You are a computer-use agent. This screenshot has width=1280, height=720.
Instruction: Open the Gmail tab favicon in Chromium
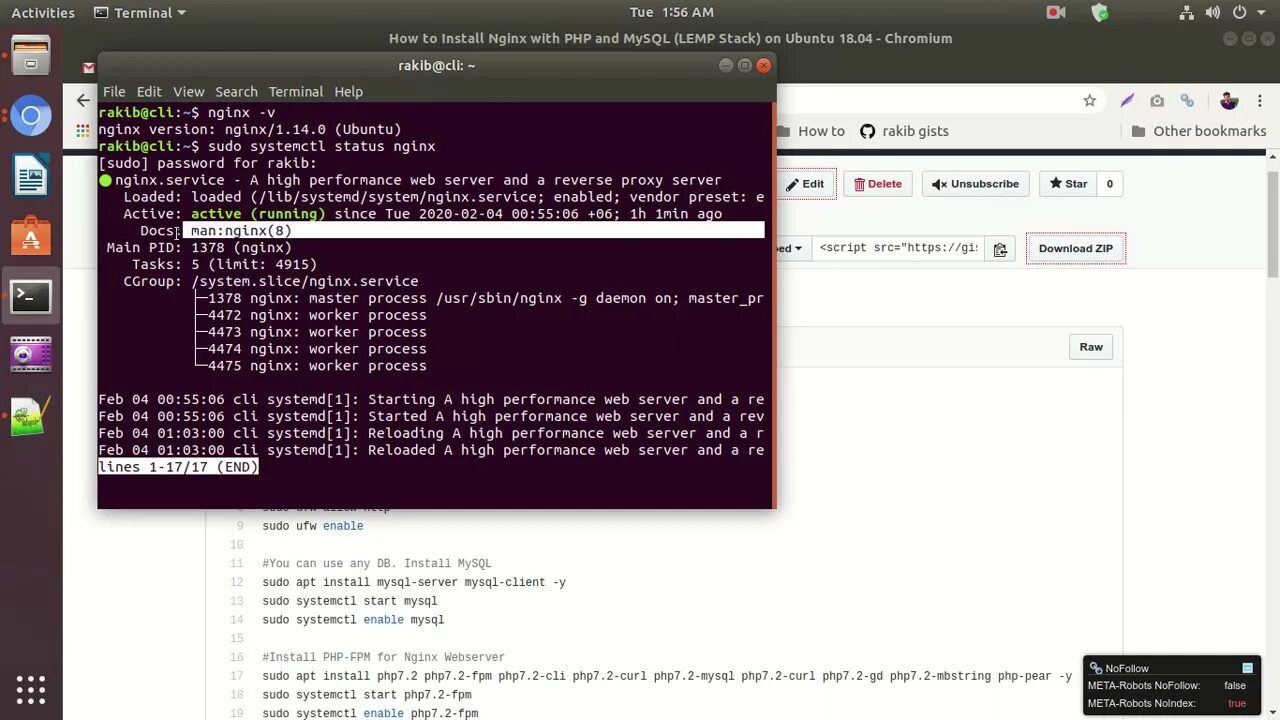[x=88, y=69]
